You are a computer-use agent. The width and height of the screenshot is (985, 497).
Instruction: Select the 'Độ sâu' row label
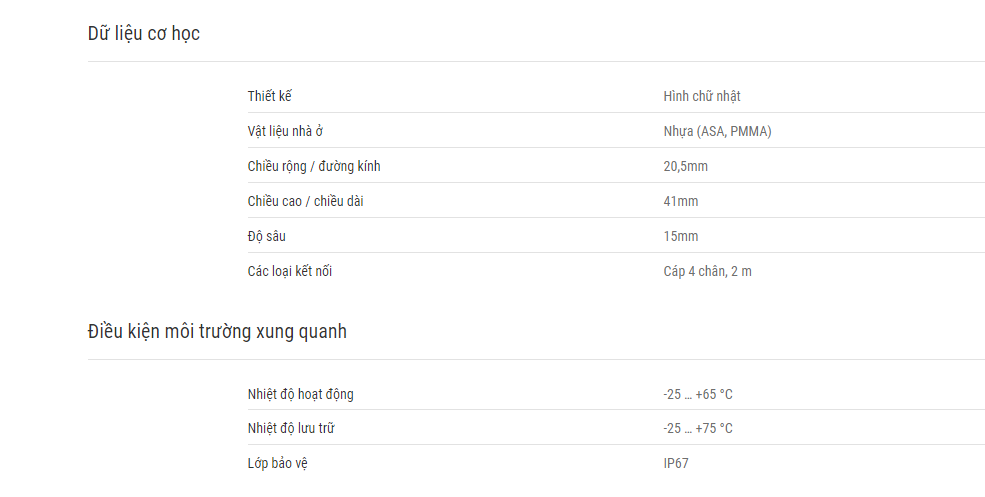(266, 236)
